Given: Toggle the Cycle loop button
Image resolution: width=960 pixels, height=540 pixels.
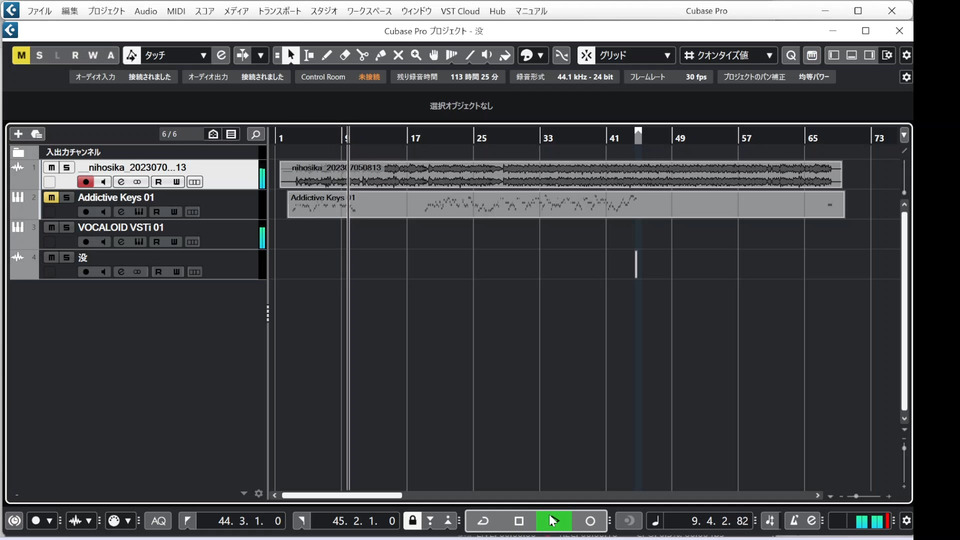Looking at the screenshot, I should (x=483, y=521).
